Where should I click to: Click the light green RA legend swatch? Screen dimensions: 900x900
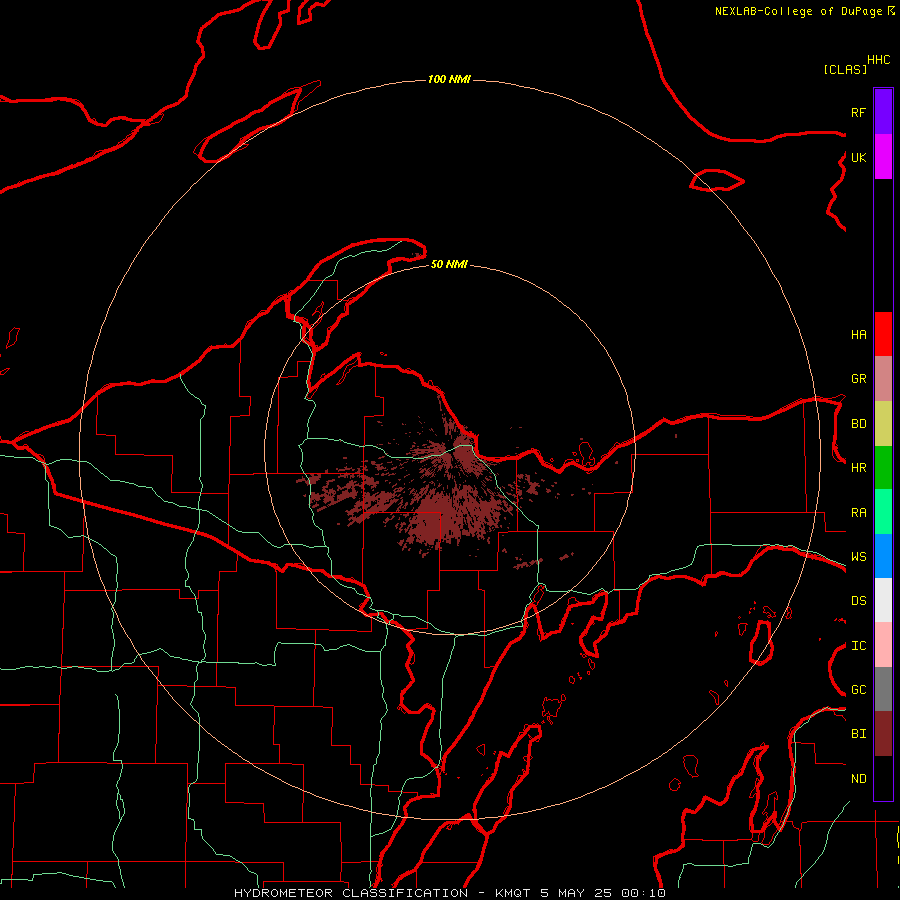coord(883,512)
